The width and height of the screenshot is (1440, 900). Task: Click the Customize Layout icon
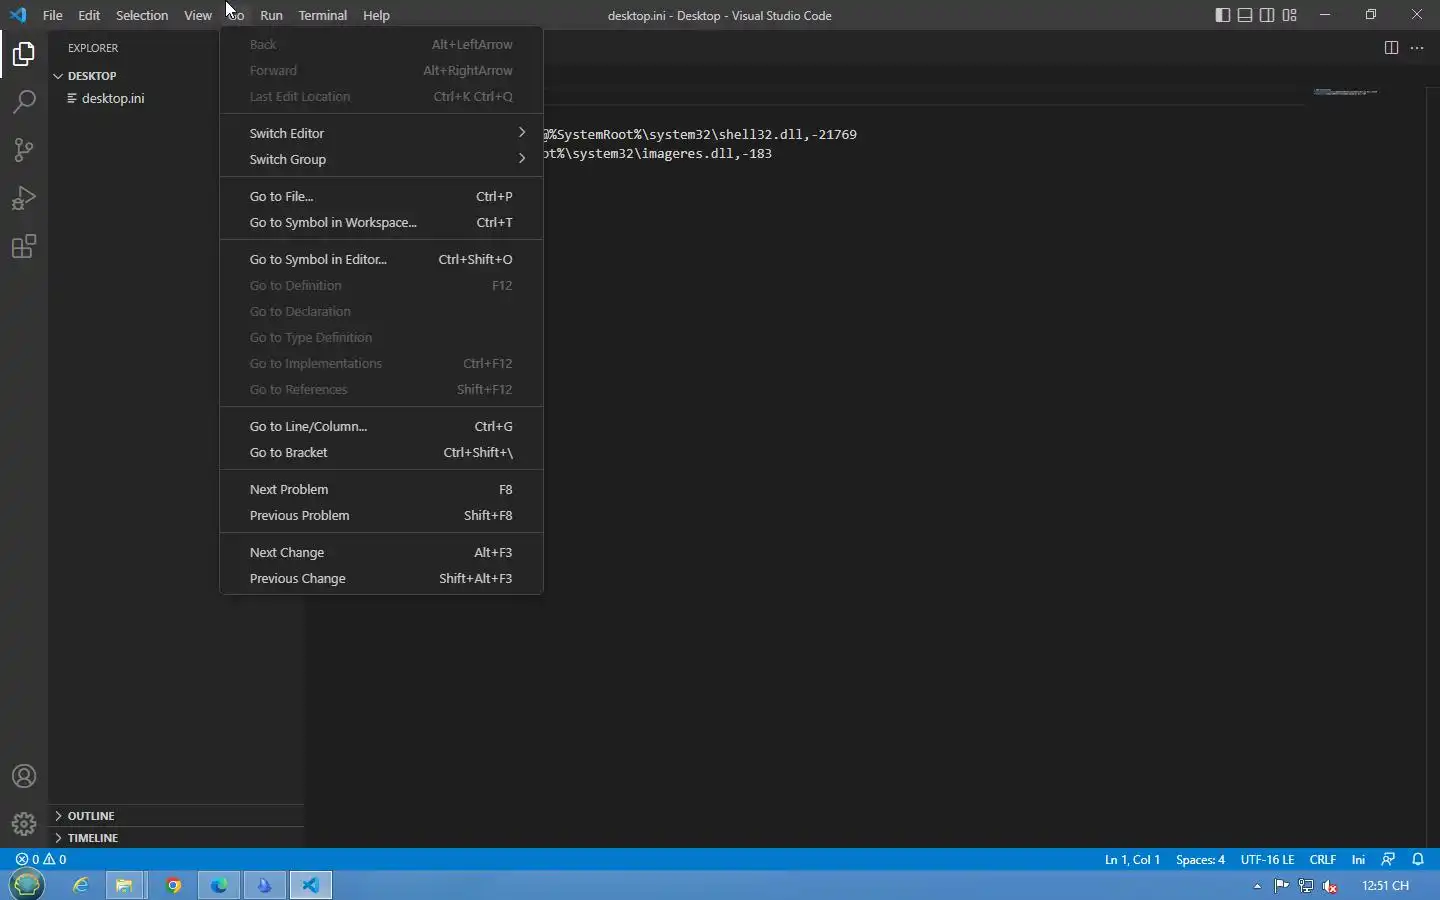(1290, 15)
